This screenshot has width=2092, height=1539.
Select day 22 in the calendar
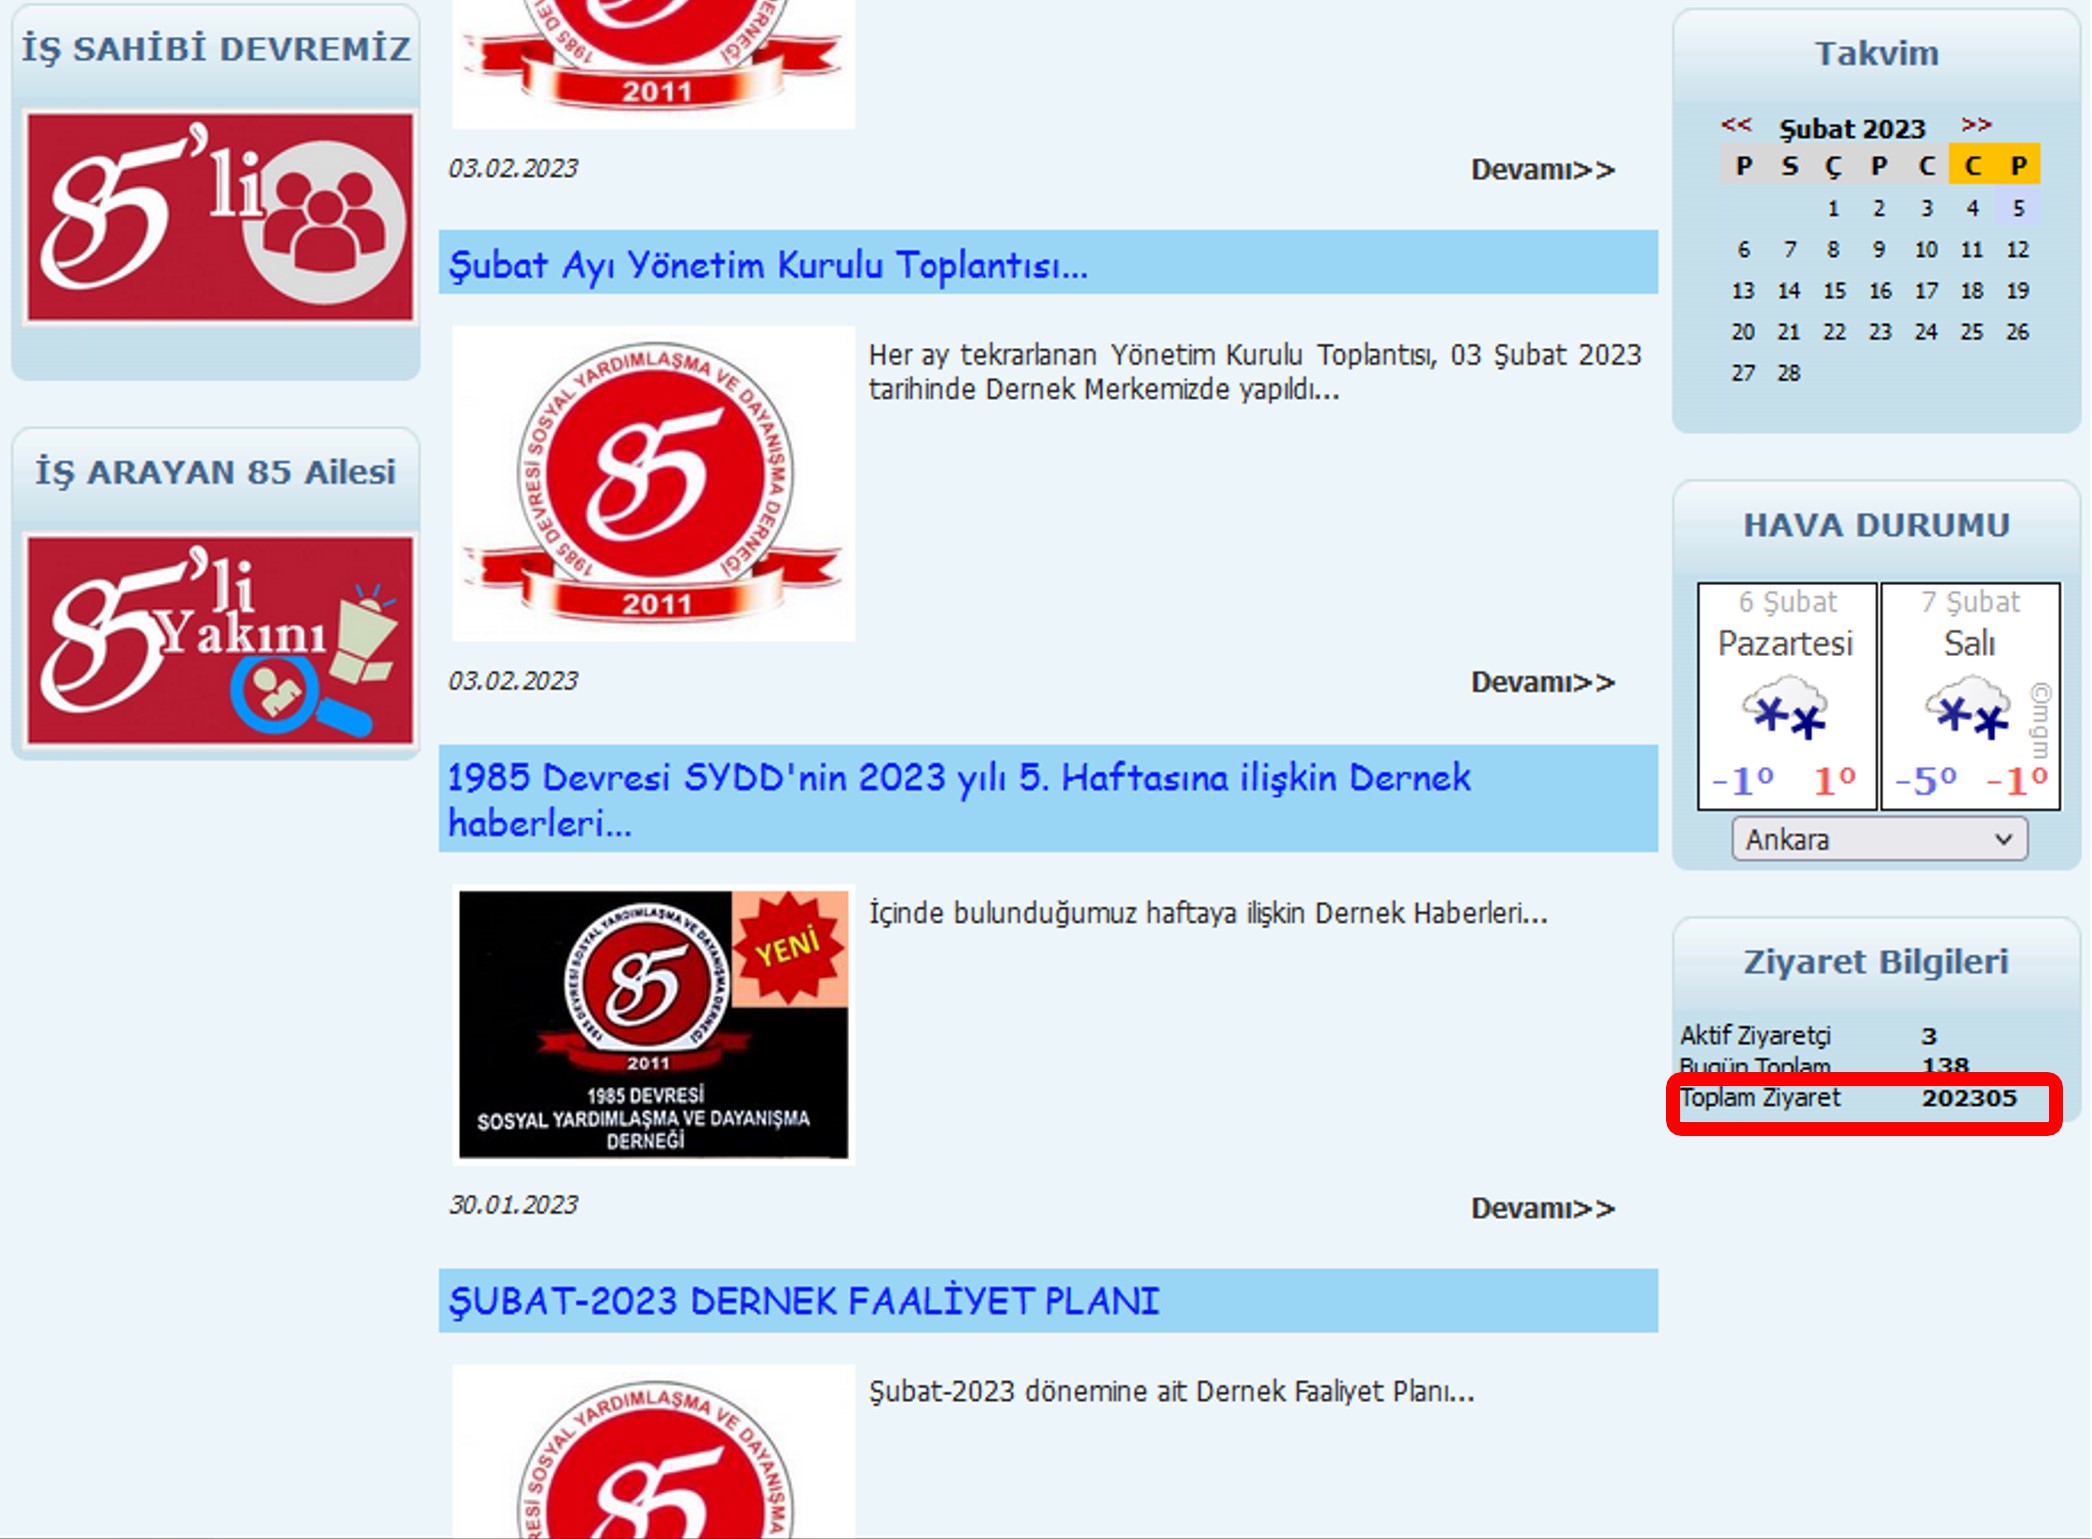tap(1834, 331)
